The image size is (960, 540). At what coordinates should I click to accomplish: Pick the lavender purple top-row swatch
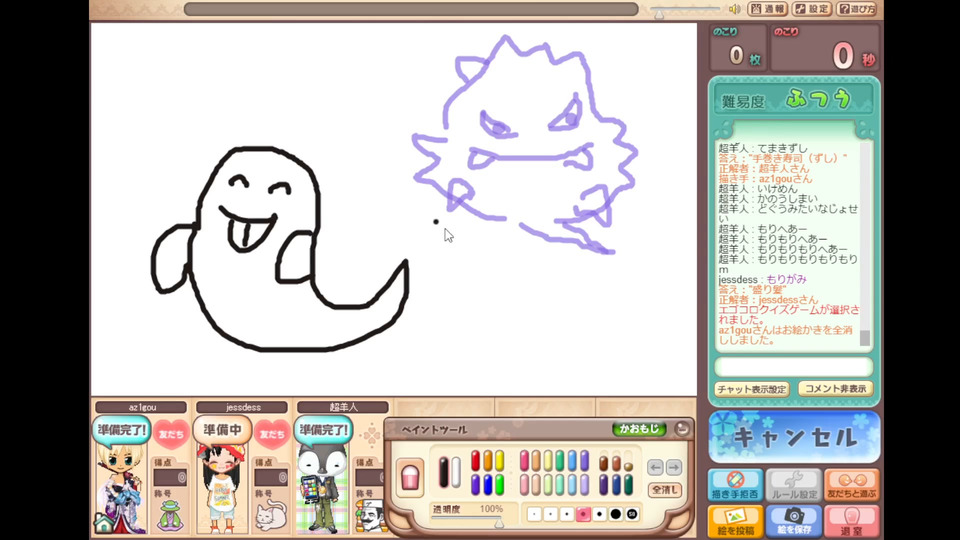pos(585,460)
